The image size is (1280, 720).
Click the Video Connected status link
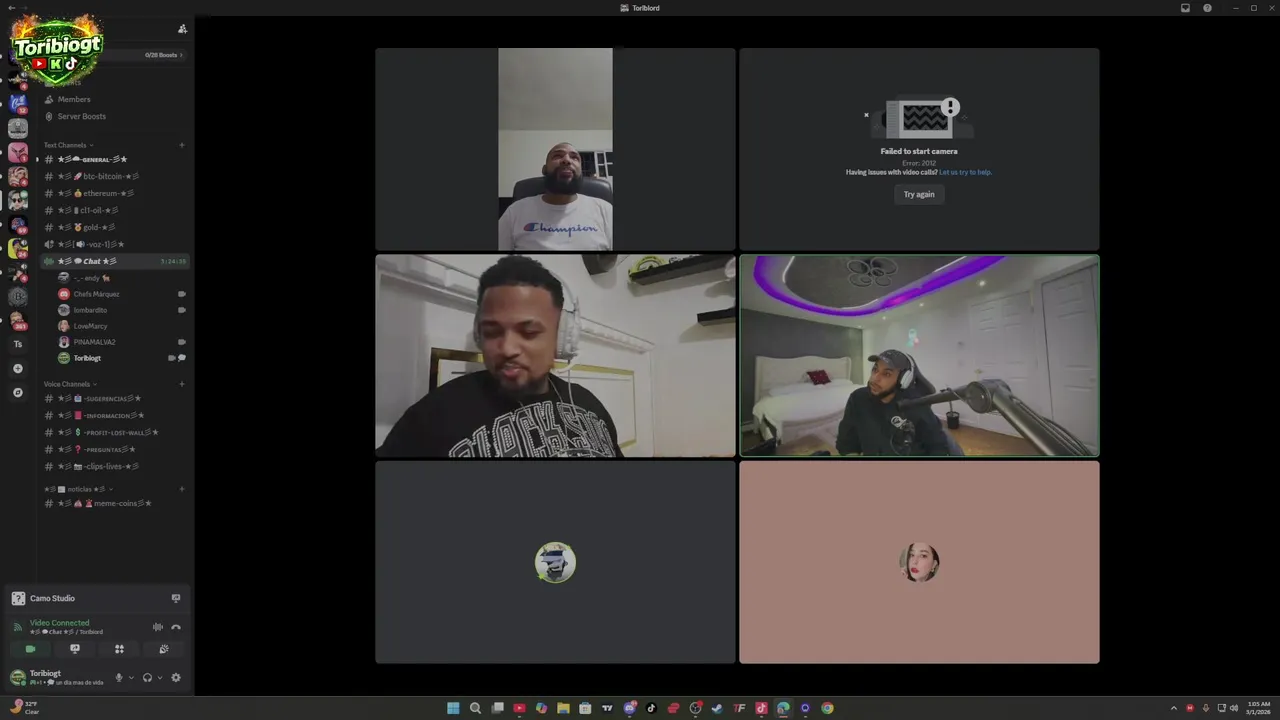[59, 623]
